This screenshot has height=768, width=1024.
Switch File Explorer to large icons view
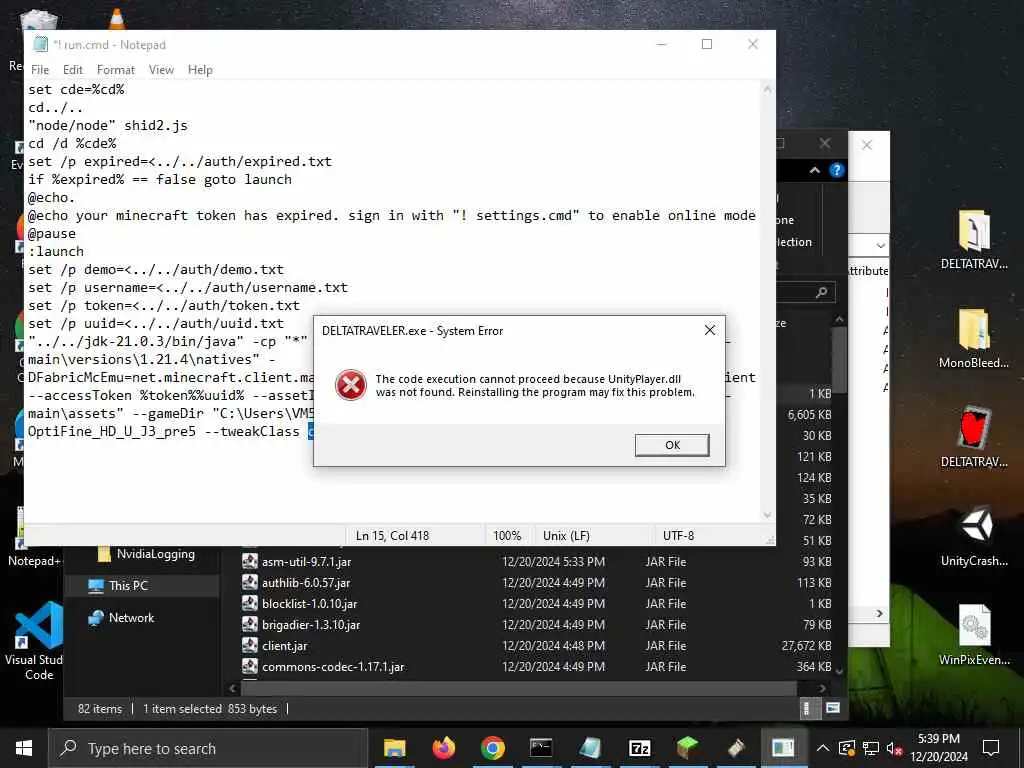point(833,708)
